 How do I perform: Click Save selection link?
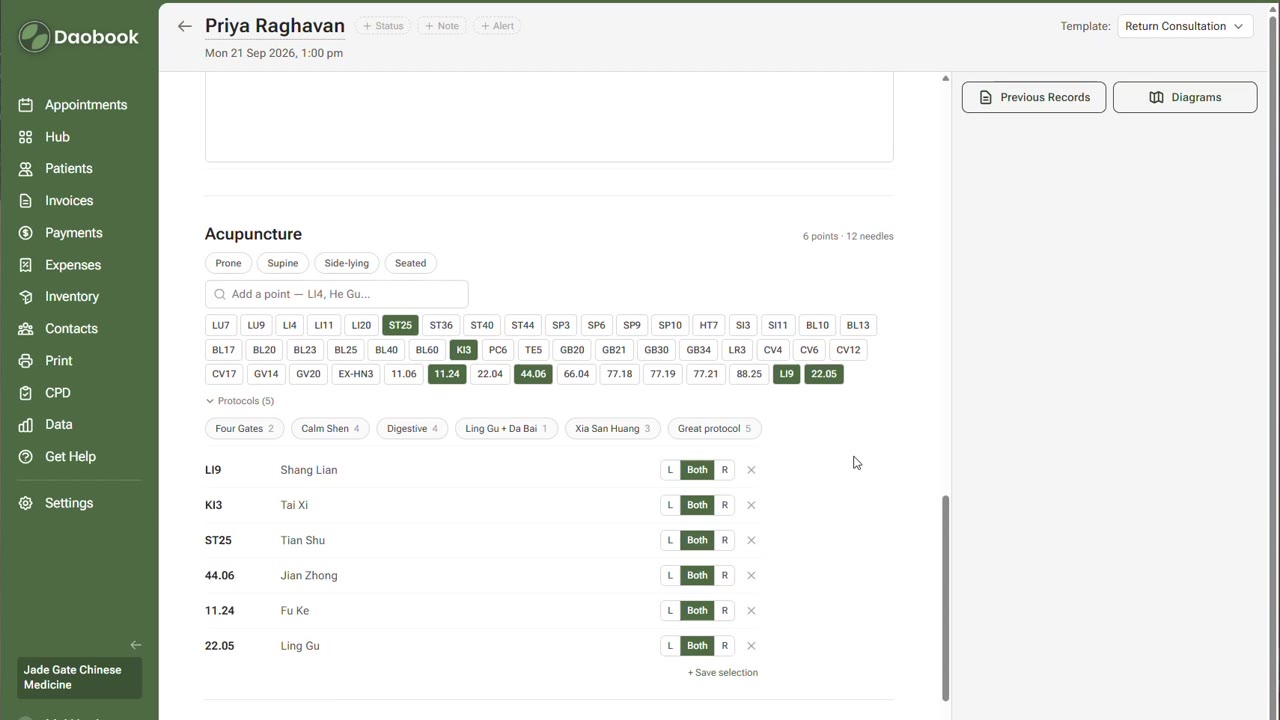click(723, 673)
